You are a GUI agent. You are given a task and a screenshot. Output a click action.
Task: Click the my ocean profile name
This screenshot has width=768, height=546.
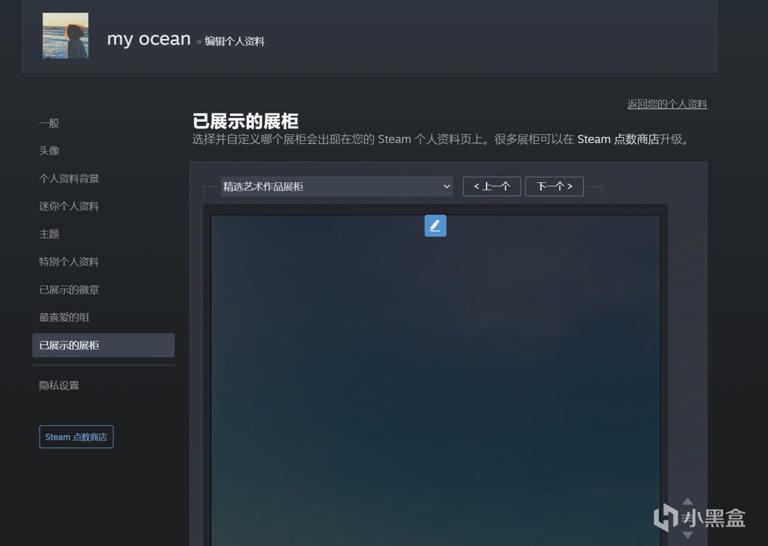[149, 39]
